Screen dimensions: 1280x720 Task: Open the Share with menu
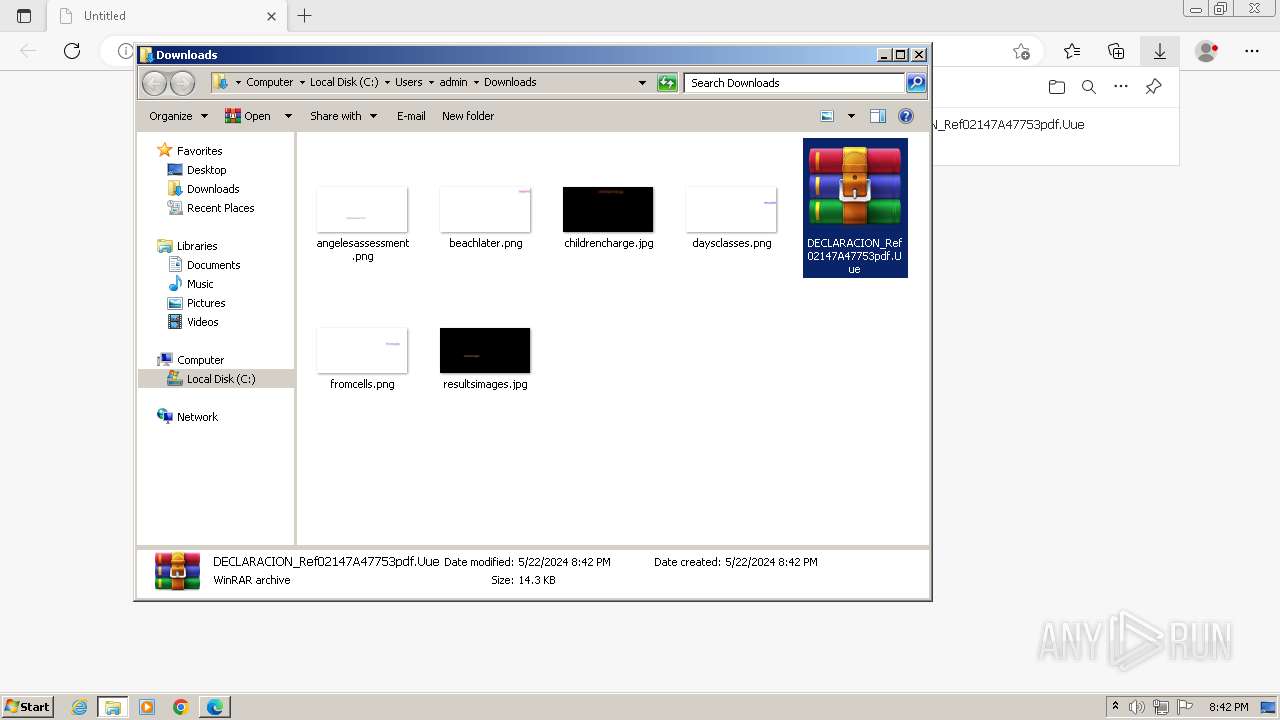343,116
